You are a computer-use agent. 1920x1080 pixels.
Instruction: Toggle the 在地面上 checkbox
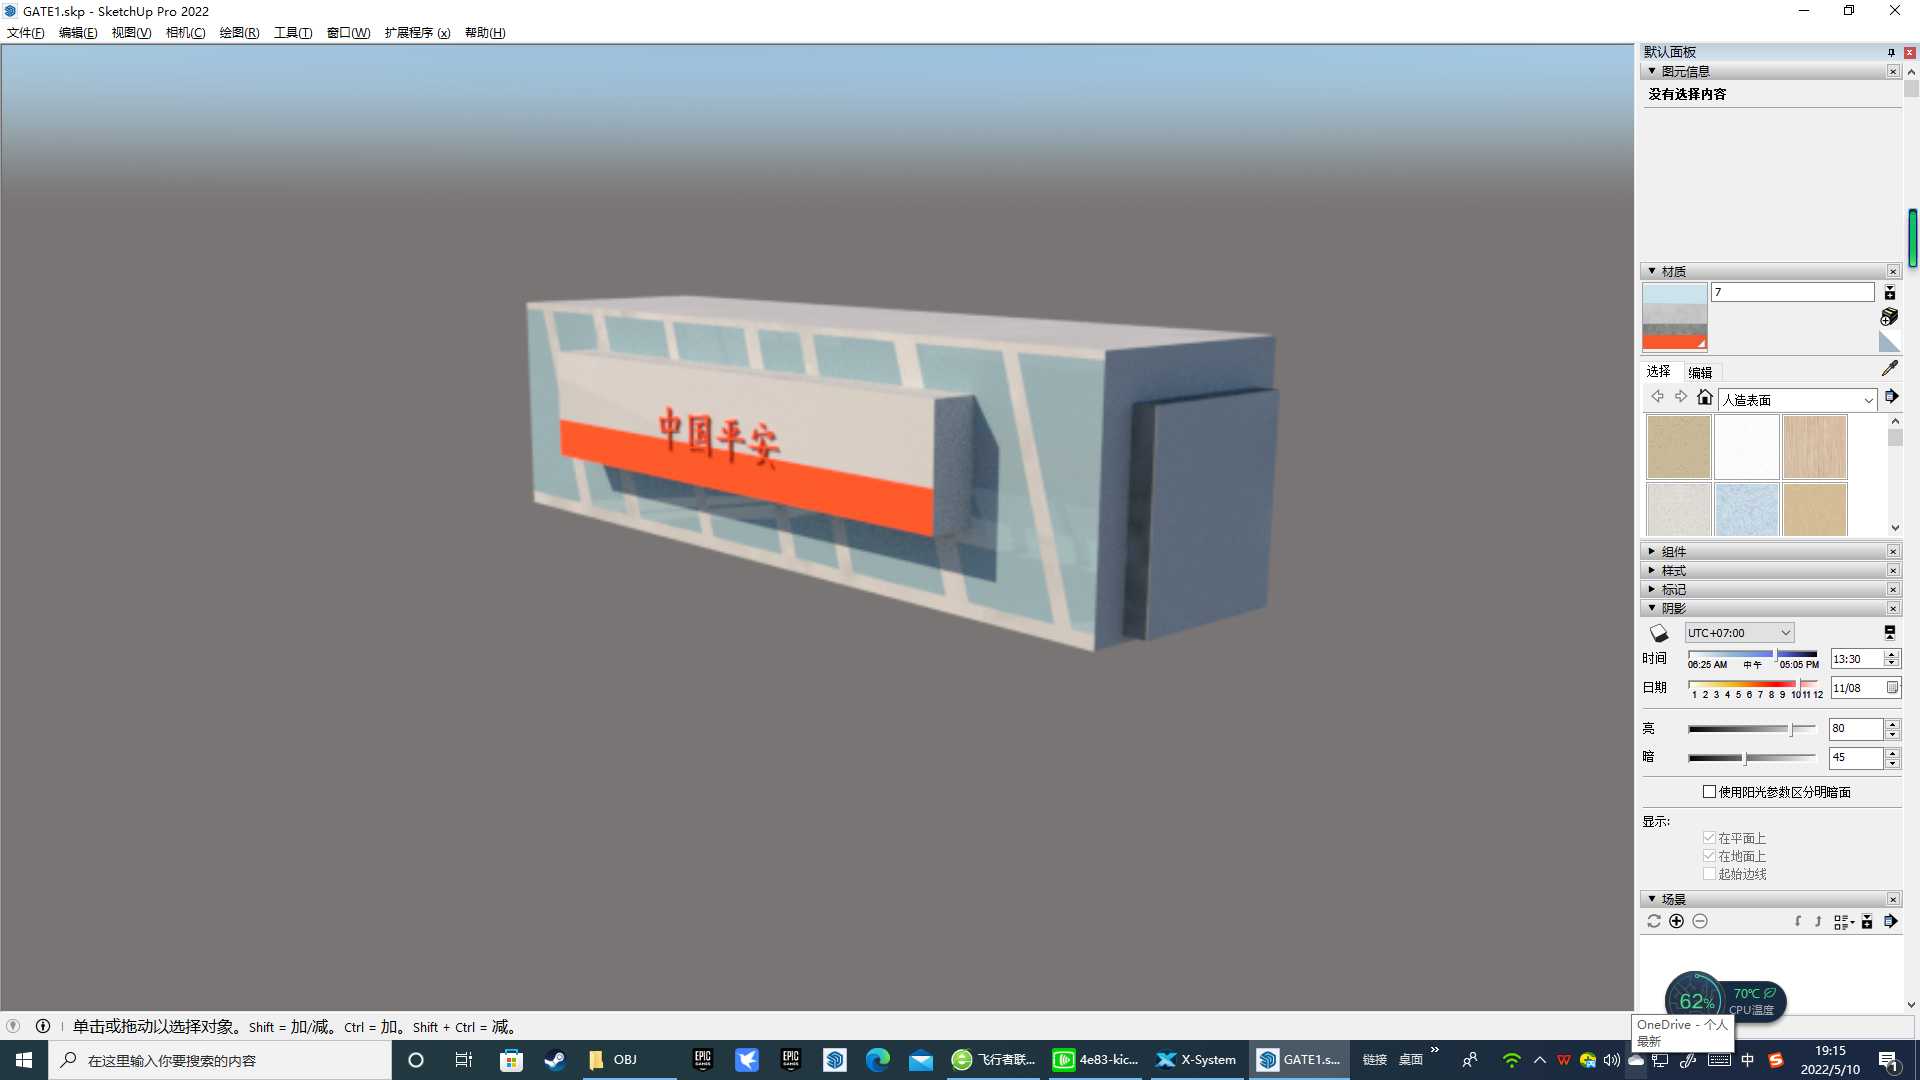pos(1709,856)
